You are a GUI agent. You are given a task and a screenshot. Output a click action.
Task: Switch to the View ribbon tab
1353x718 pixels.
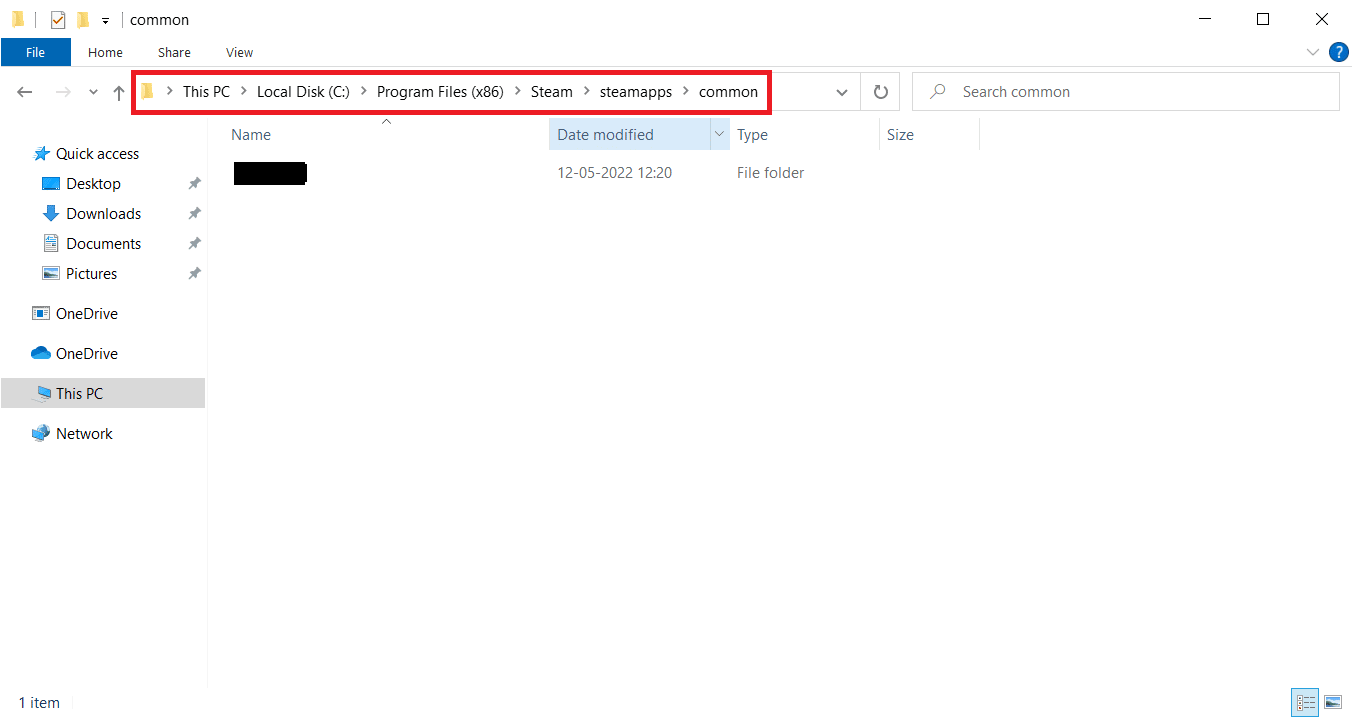(x=239, y=52)
